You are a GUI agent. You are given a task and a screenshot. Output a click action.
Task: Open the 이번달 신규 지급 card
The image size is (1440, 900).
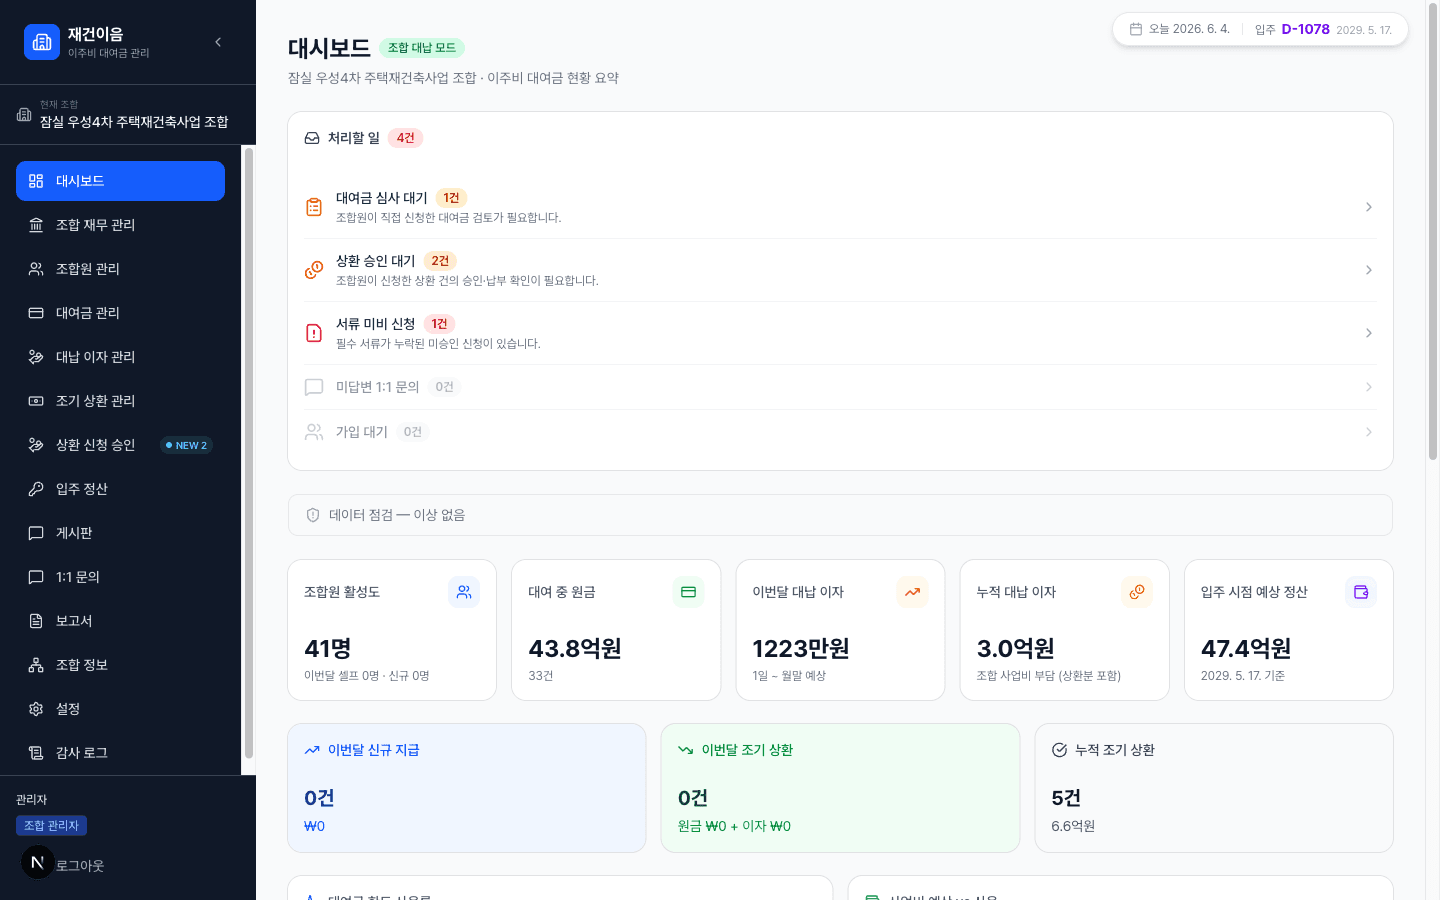(467, 788)
